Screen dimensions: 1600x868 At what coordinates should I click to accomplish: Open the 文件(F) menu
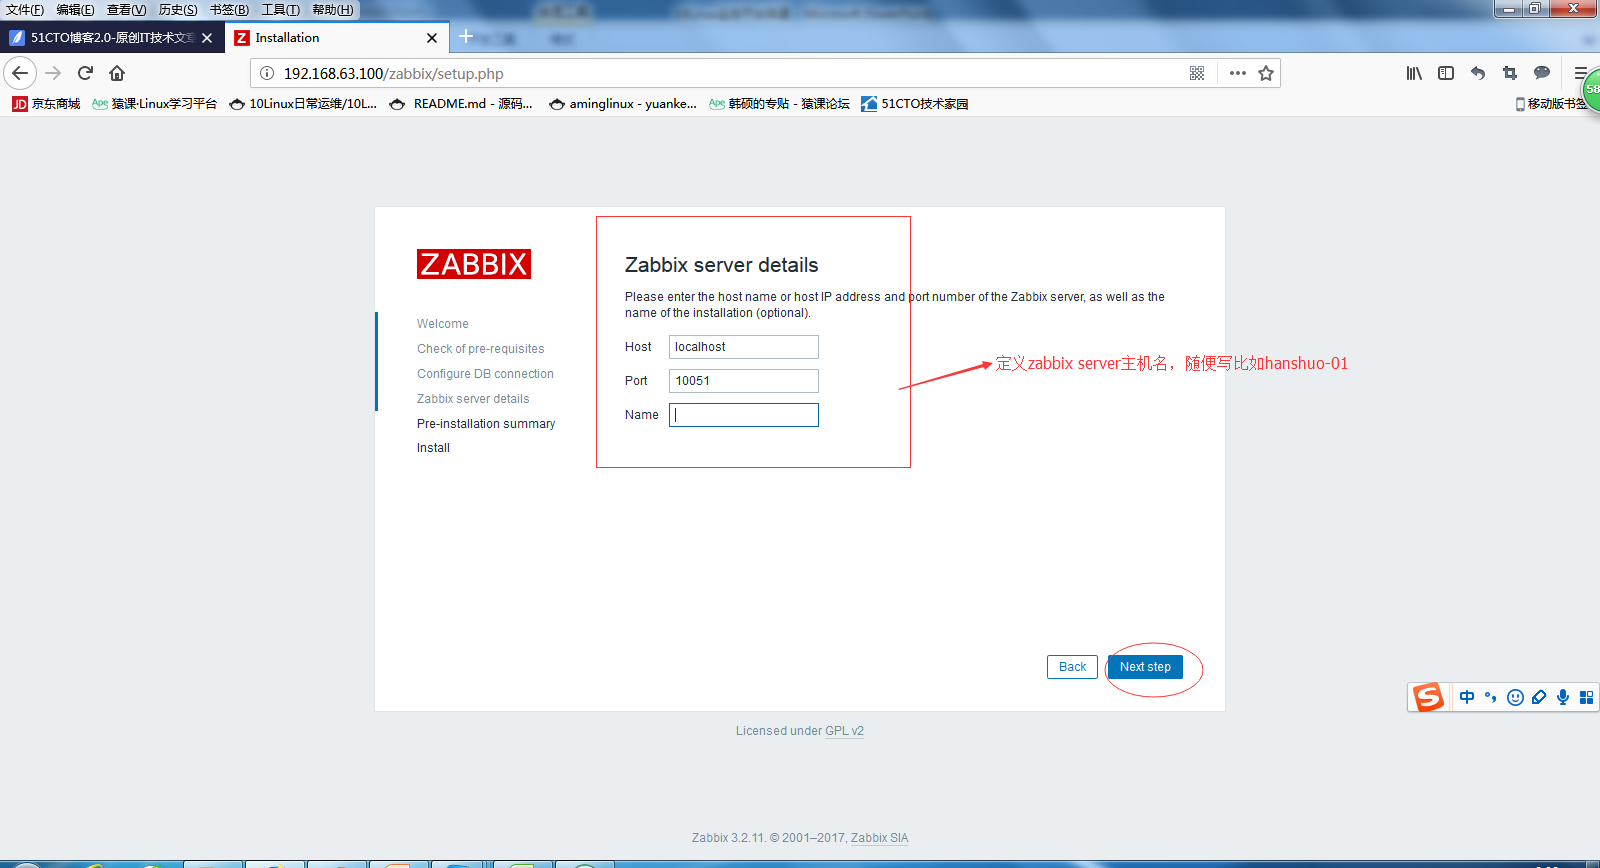[x=25, y=10]
